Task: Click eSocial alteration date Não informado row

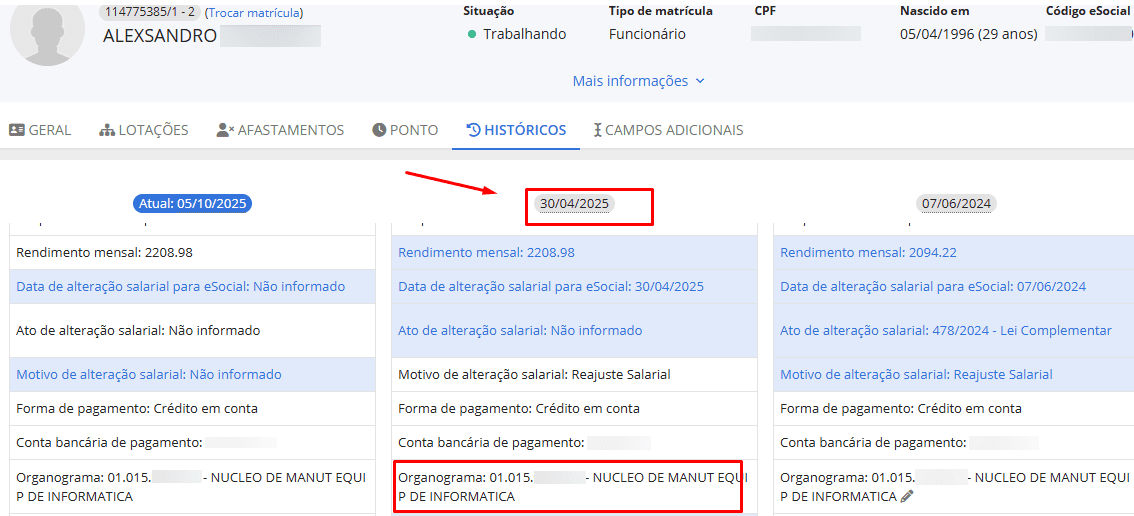Action: pos(192,287)
